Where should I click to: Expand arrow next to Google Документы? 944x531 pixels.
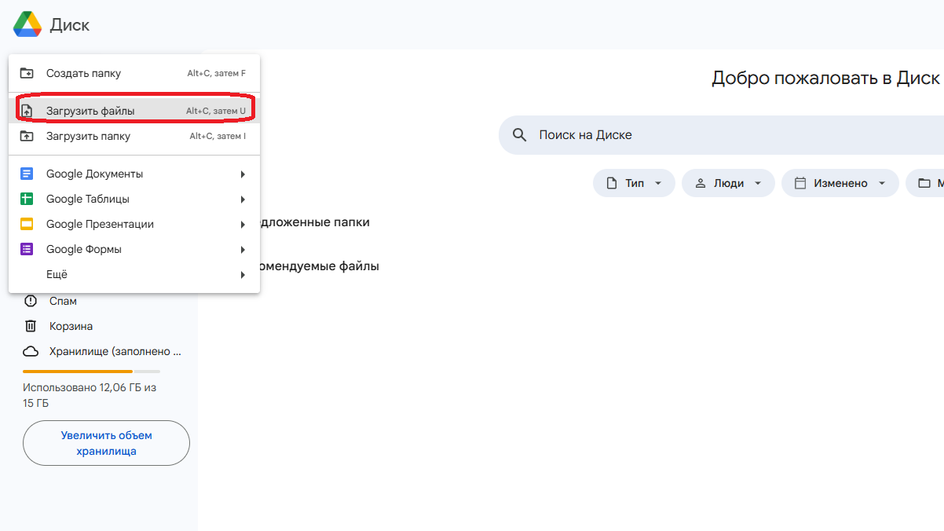[x=243, y=174]
